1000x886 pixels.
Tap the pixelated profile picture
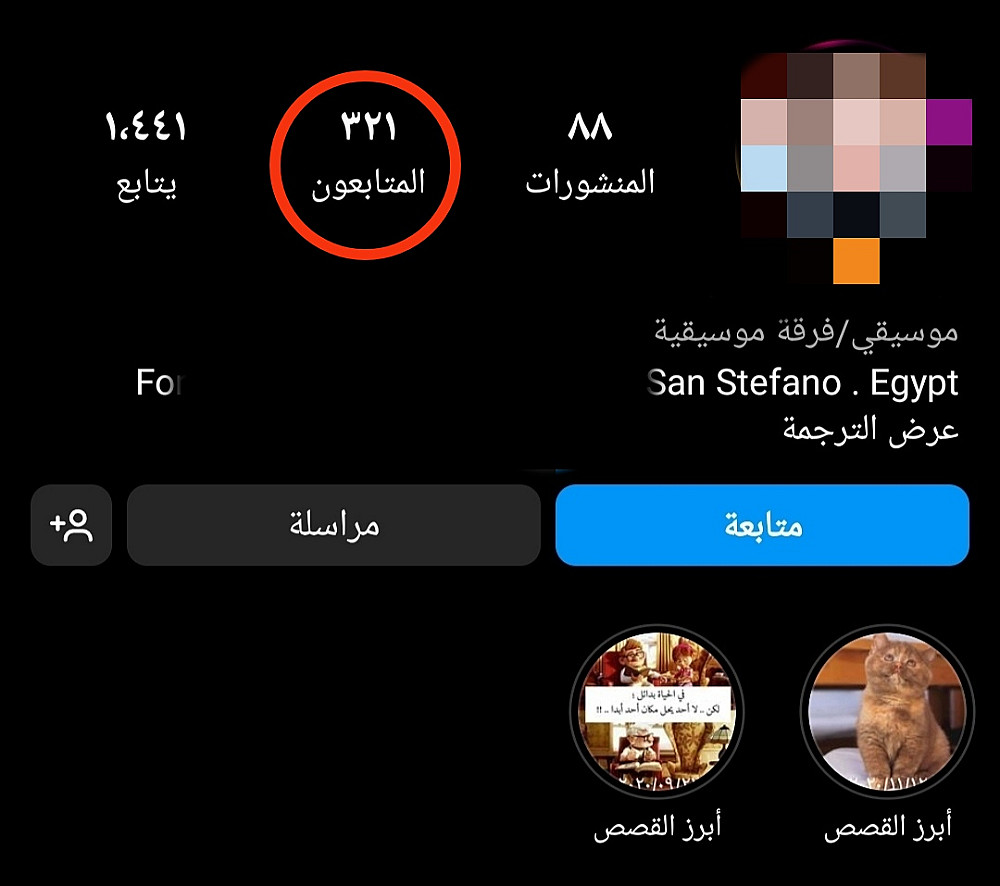tap(857, 167)
